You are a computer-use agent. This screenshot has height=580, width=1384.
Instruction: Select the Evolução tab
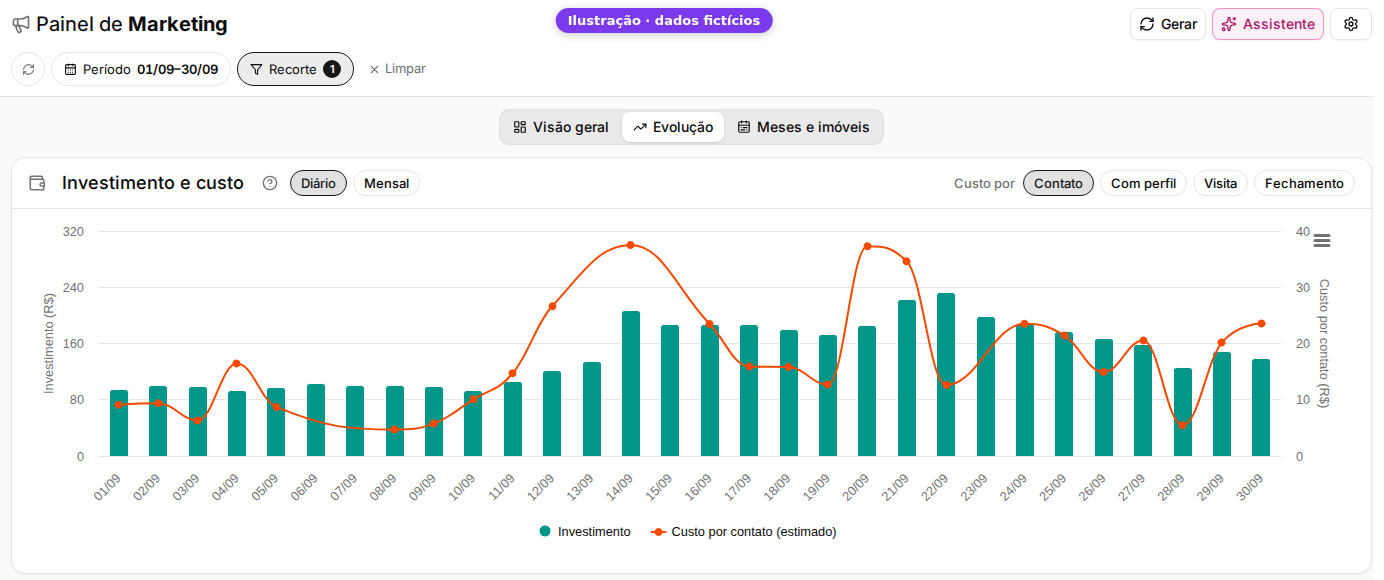[x=673, y=127]
